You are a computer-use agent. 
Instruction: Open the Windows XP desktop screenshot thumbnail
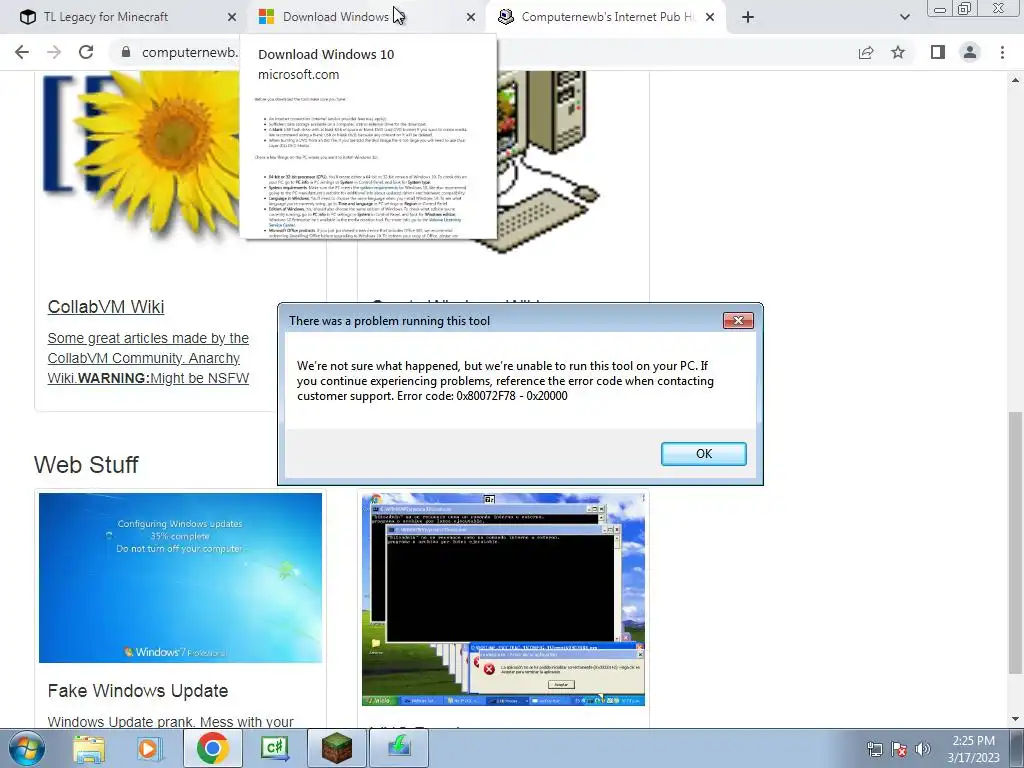point(504,600)
